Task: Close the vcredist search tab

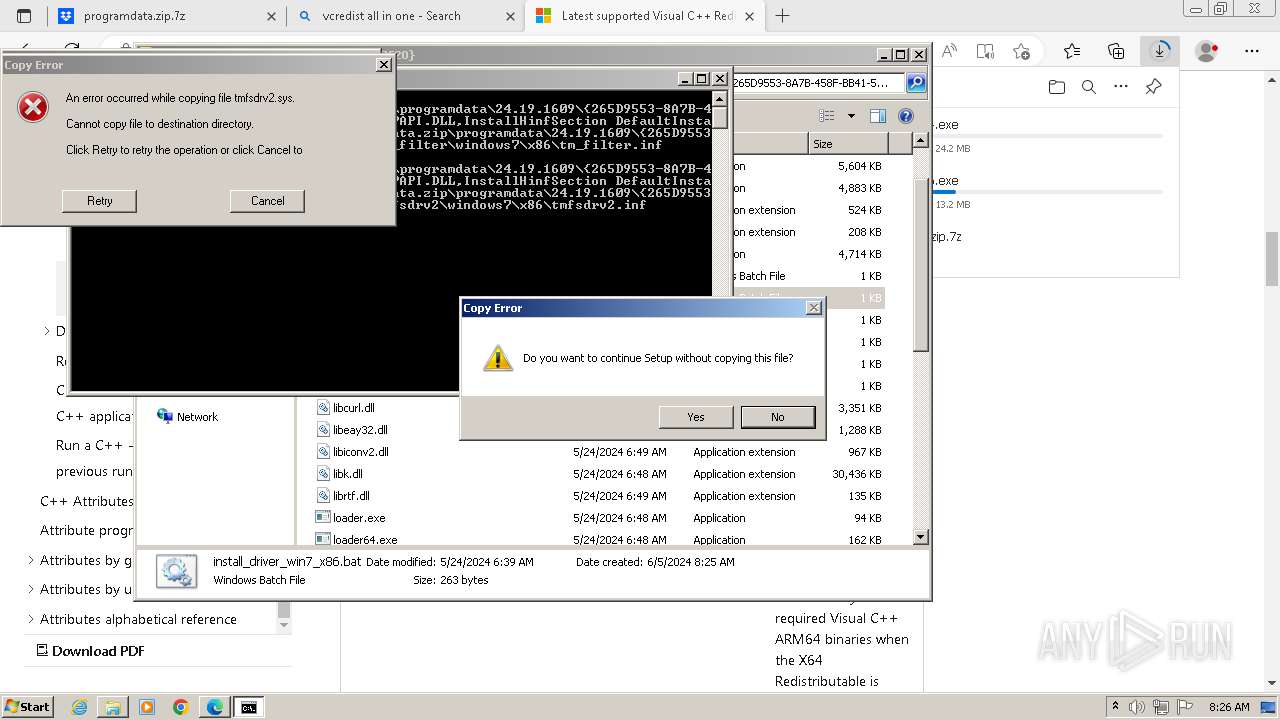Action: tap(510, 16)
